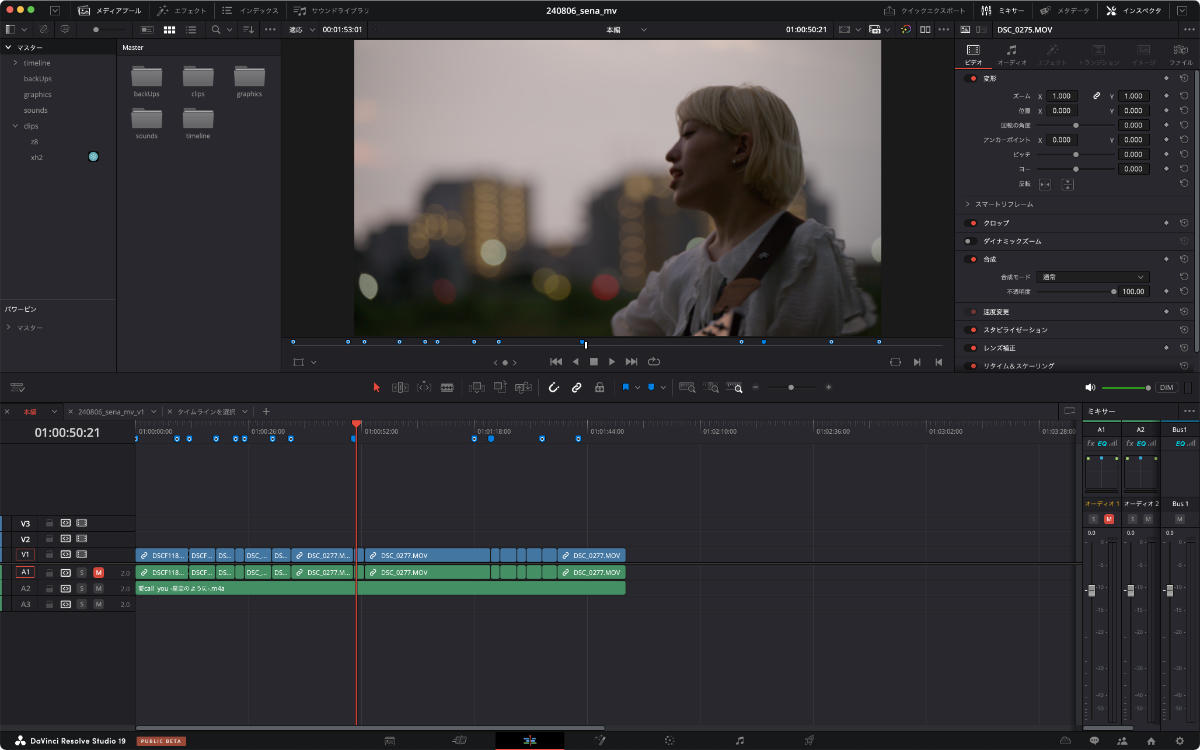Stop playback in the viewer
The height and width of the screenshot is (750, 1200).
pyautogui.click(x=593, y=361)
